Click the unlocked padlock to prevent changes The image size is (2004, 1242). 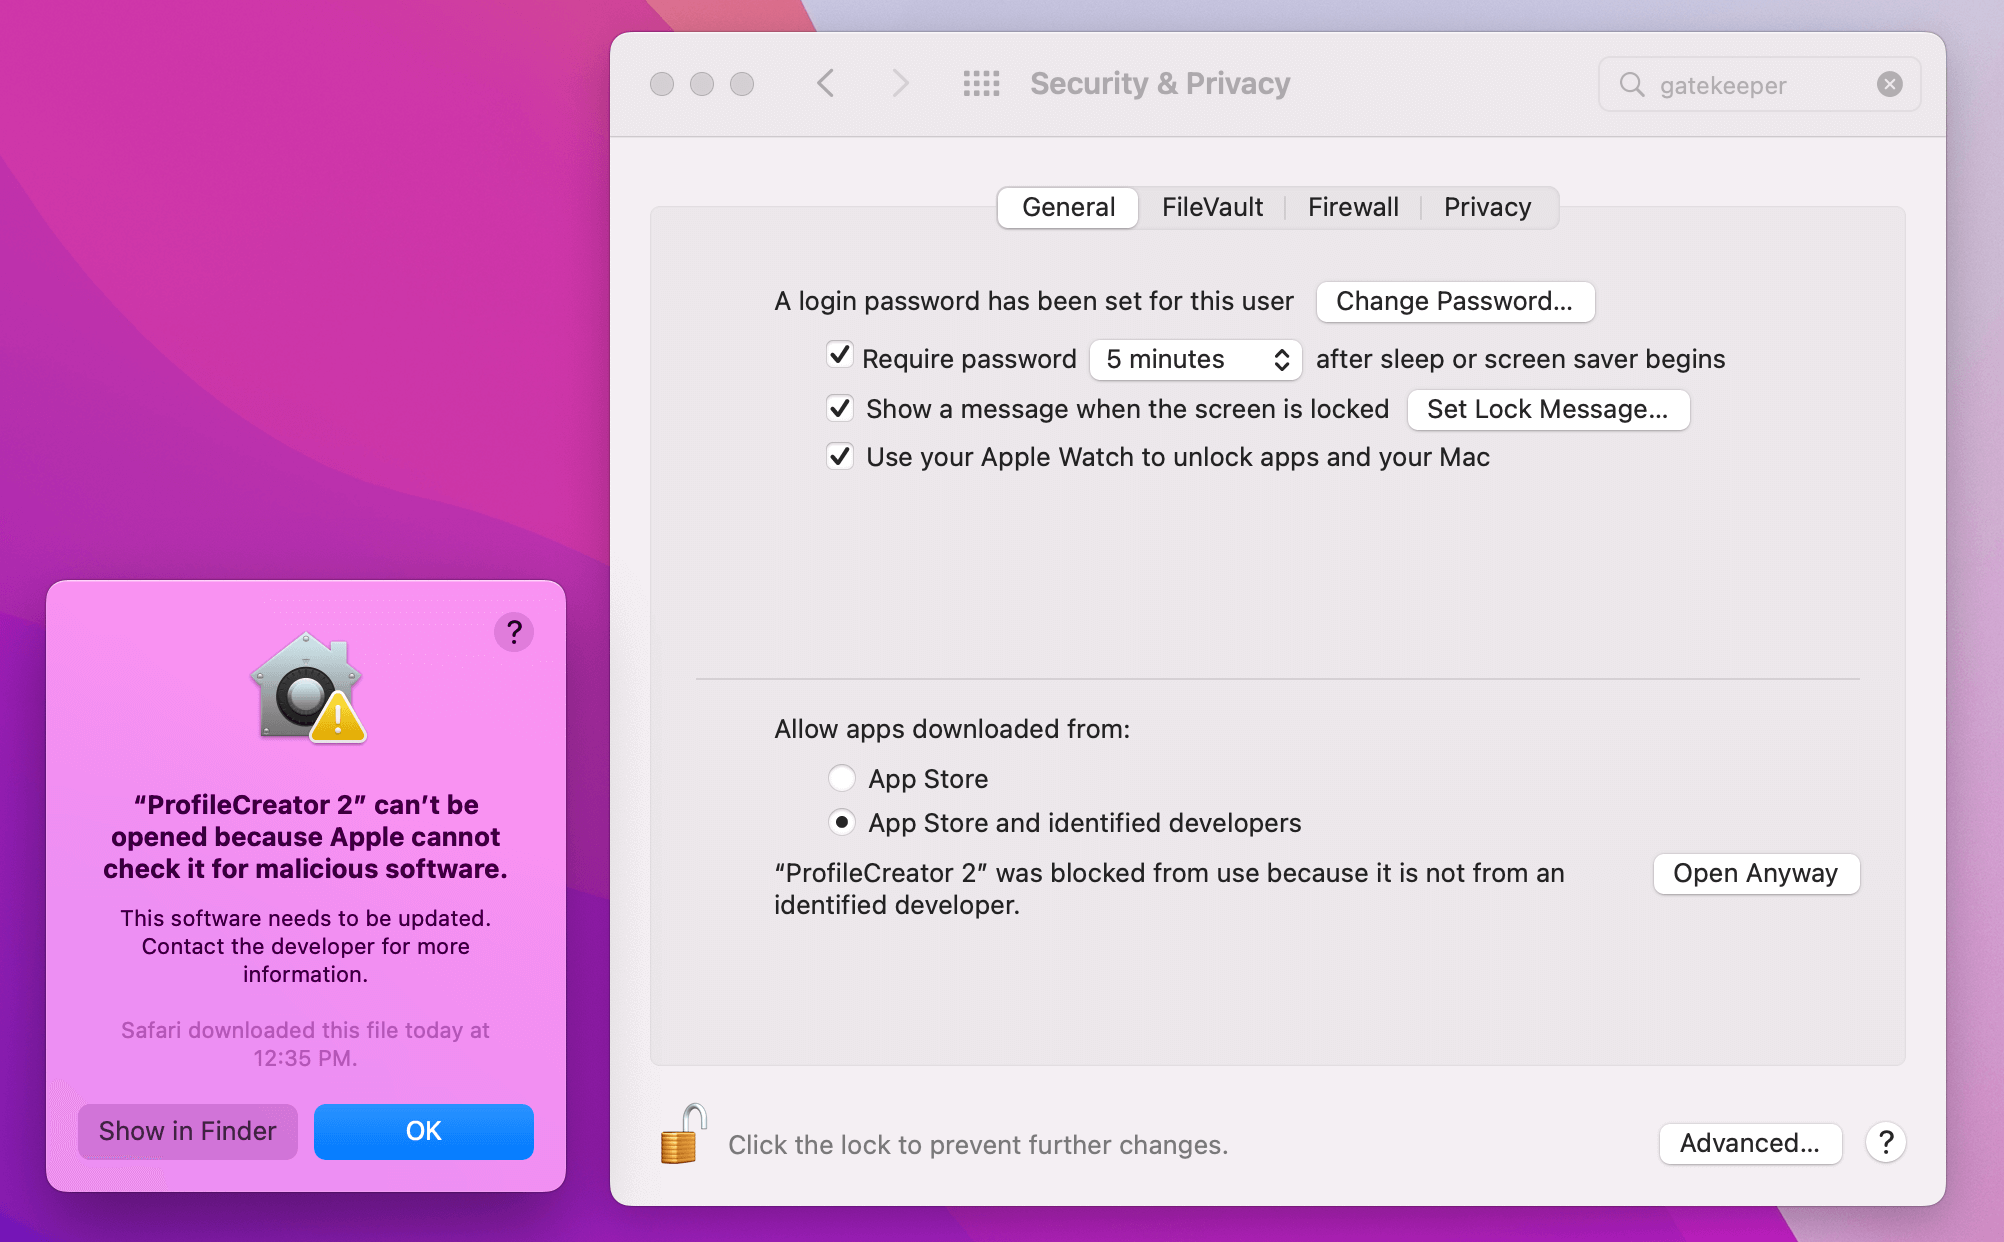click(681, 1139)
